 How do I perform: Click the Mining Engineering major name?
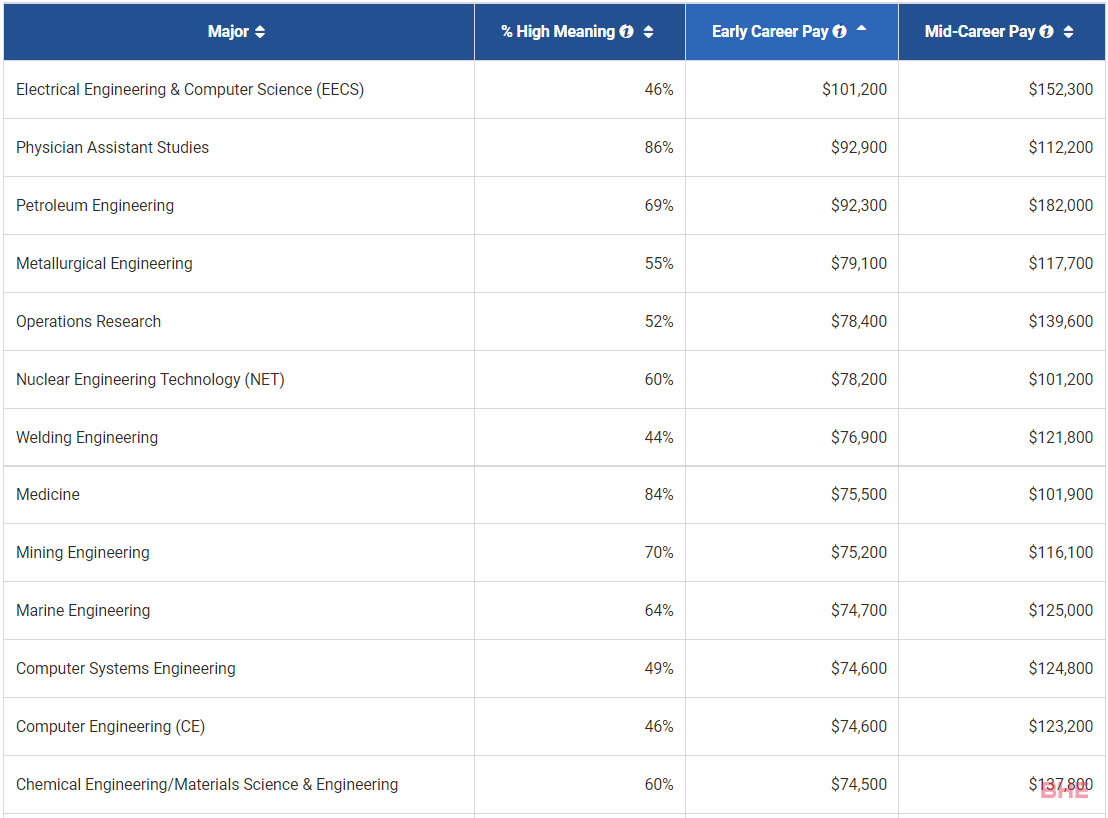pos(83,552)
